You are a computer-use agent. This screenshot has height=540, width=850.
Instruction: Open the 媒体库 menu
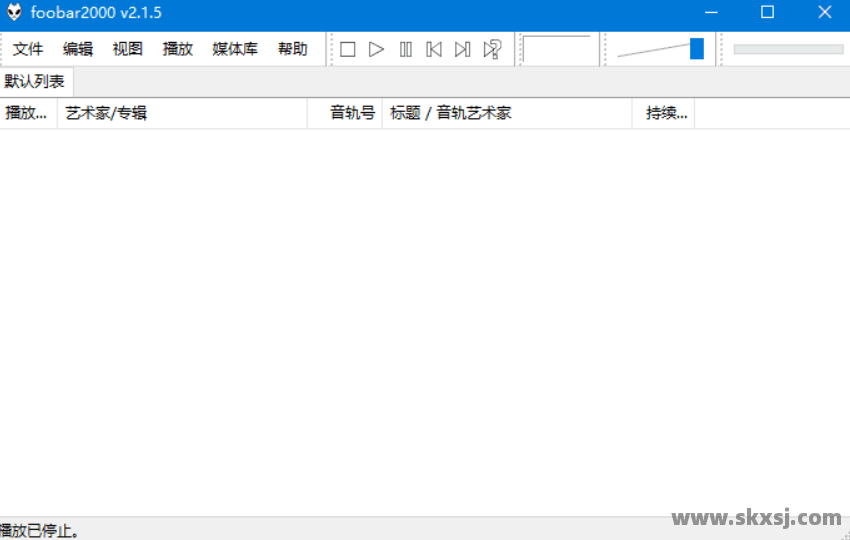pos(235,49)
